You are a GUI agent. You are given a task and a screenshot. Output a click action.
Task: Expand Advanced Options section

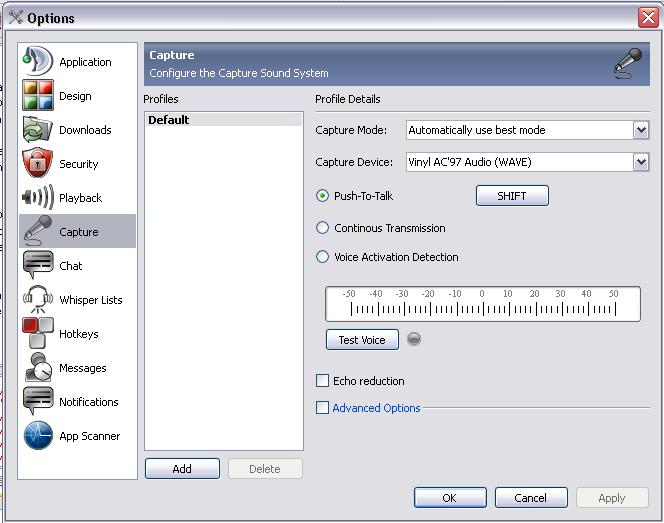[x=322, y=408]
